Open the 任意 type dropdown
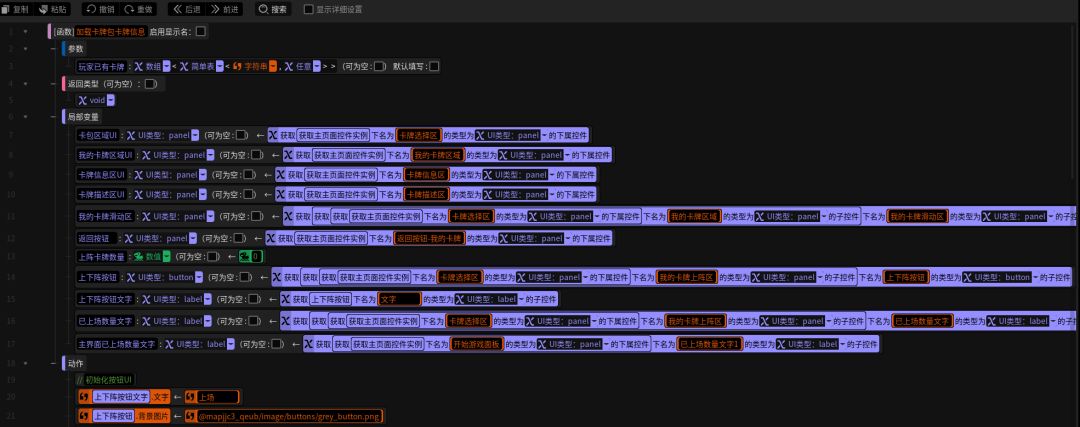The width and height of the screenshot is (1080, 427). (x=317, y=67)
